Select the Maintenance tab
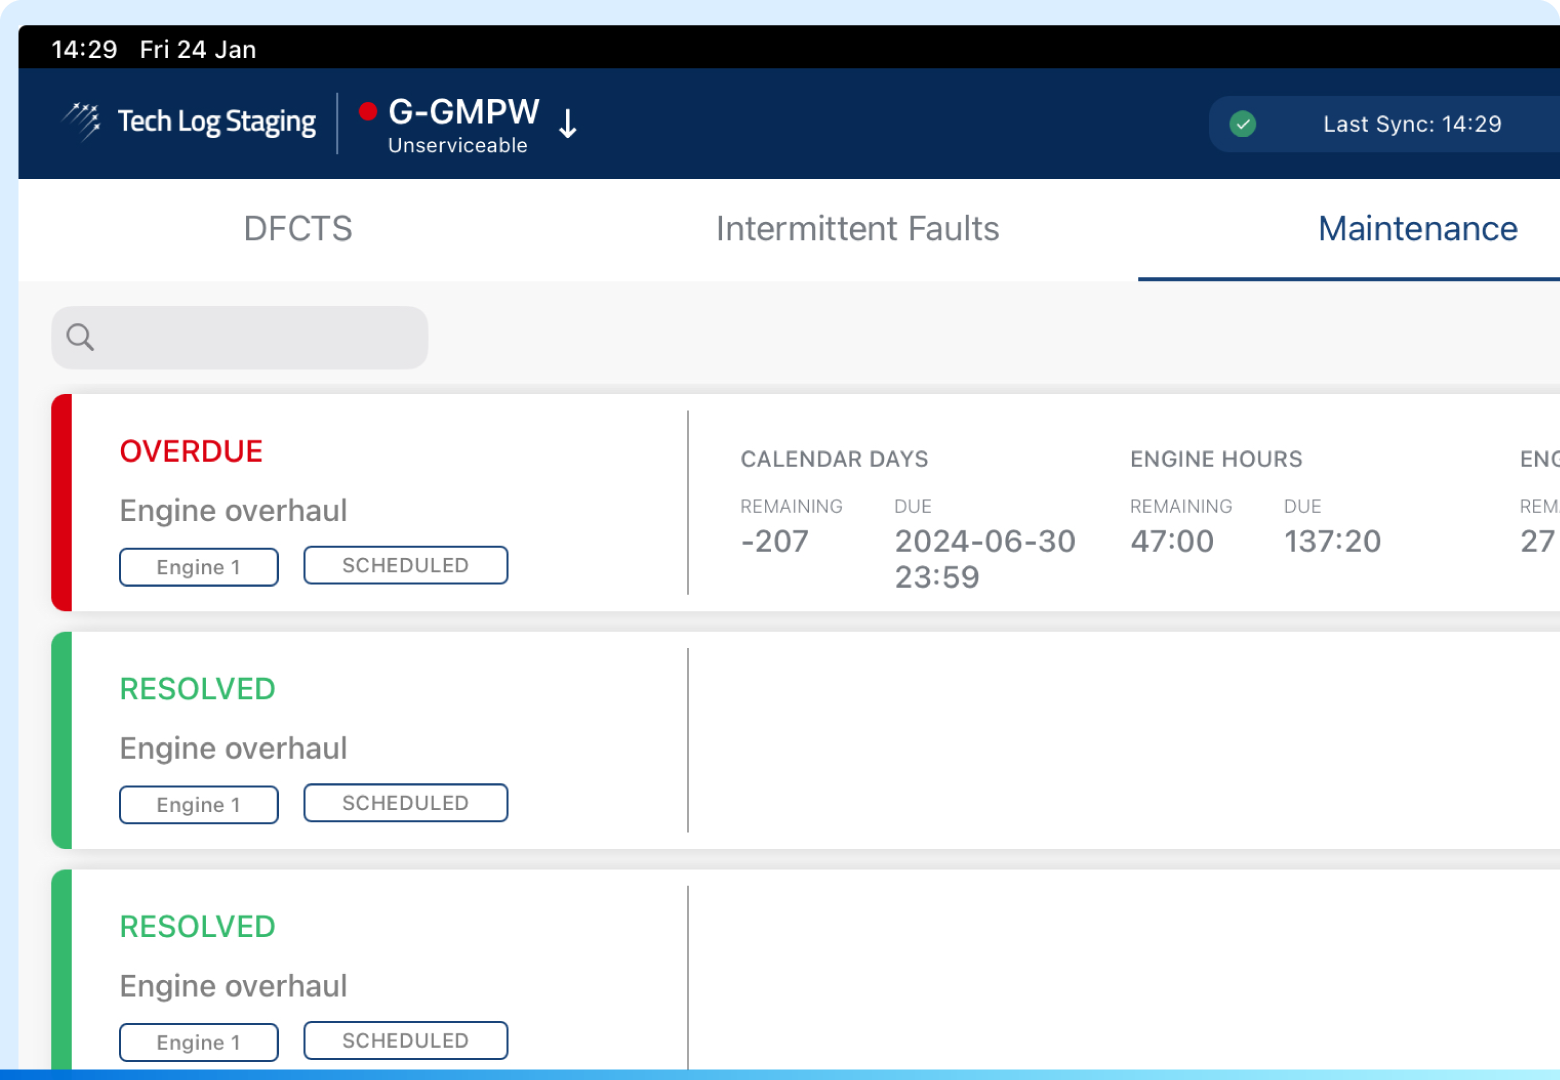The height and width of the screenshot is (1080, 1560). (1417, 229)
